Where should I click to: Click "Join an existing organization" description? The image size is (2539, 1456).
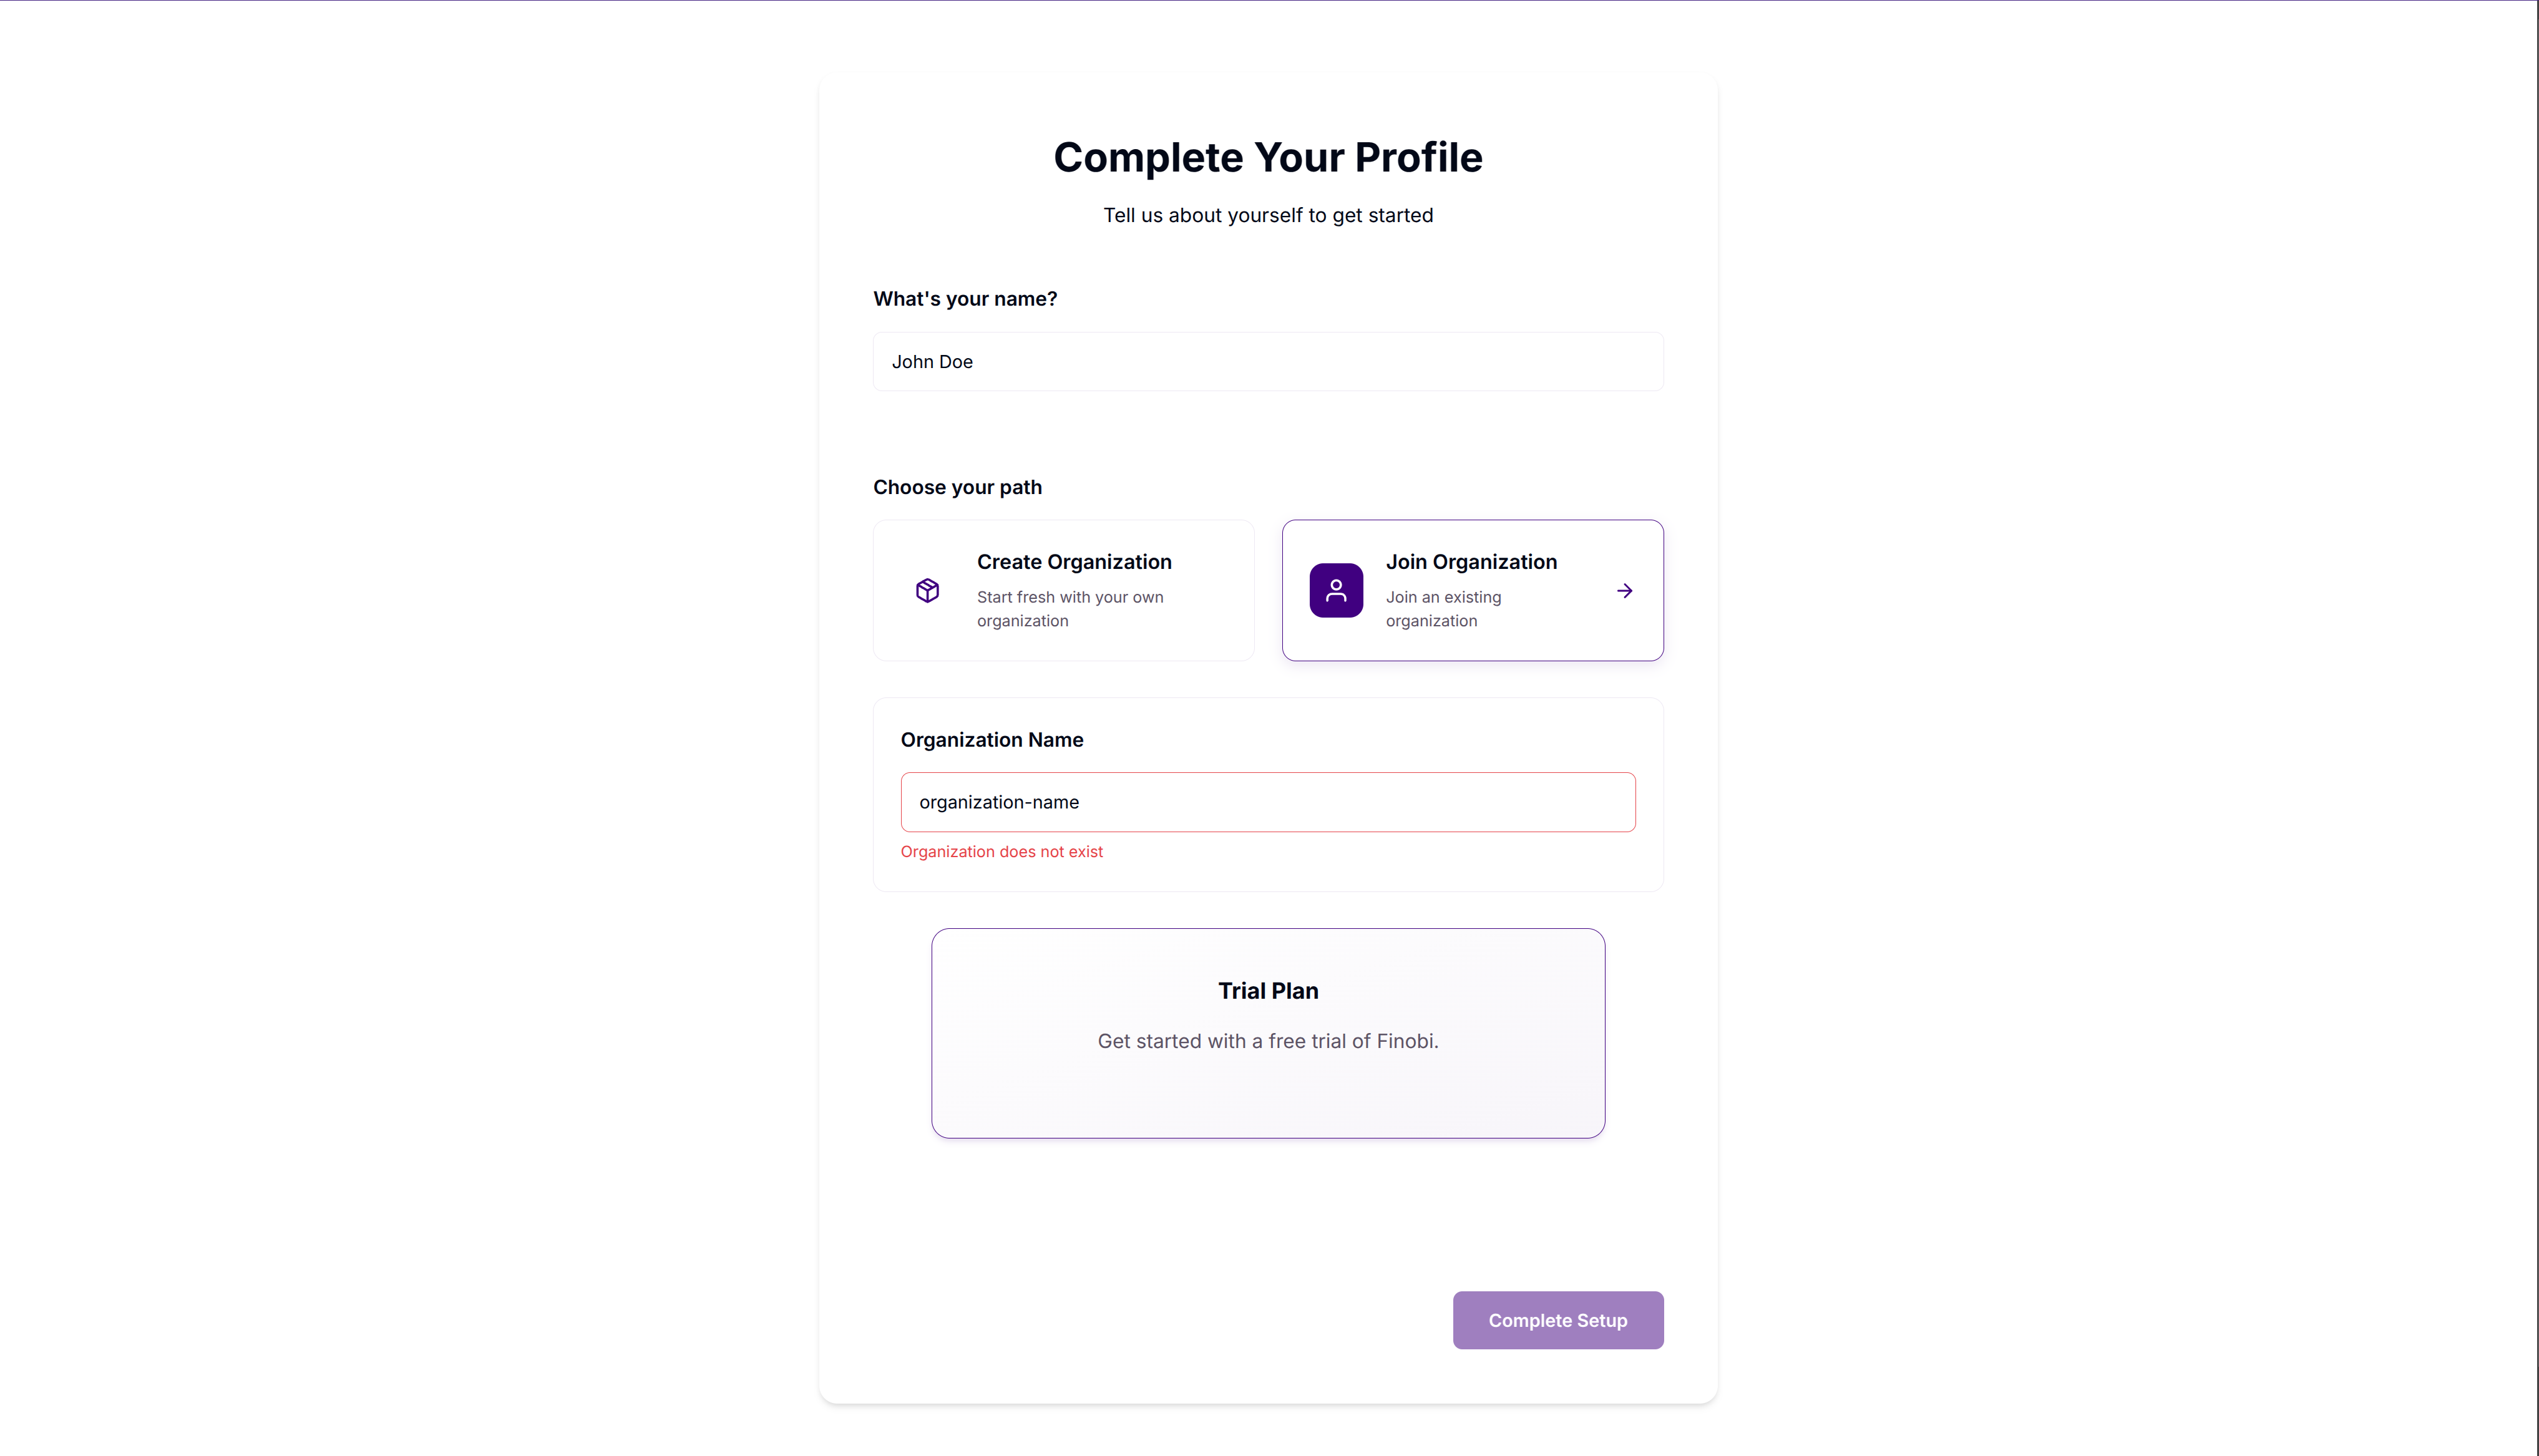click(x=1443, y=609)
